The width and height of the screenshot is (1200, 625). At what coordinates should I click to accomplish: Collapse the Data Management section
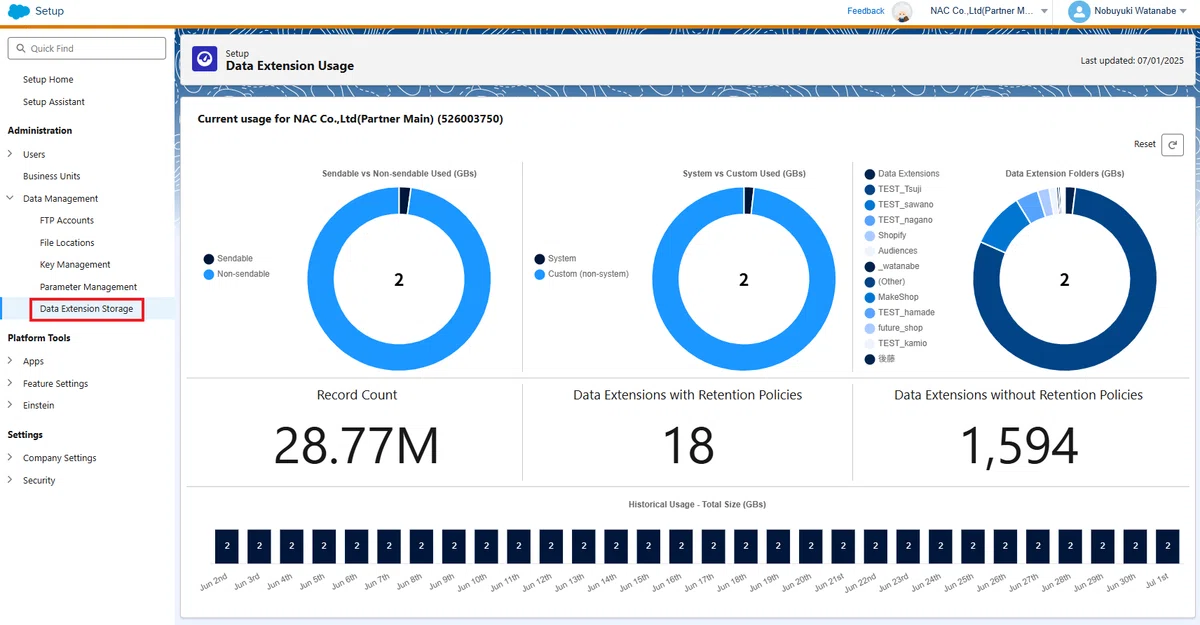(10, 198)
